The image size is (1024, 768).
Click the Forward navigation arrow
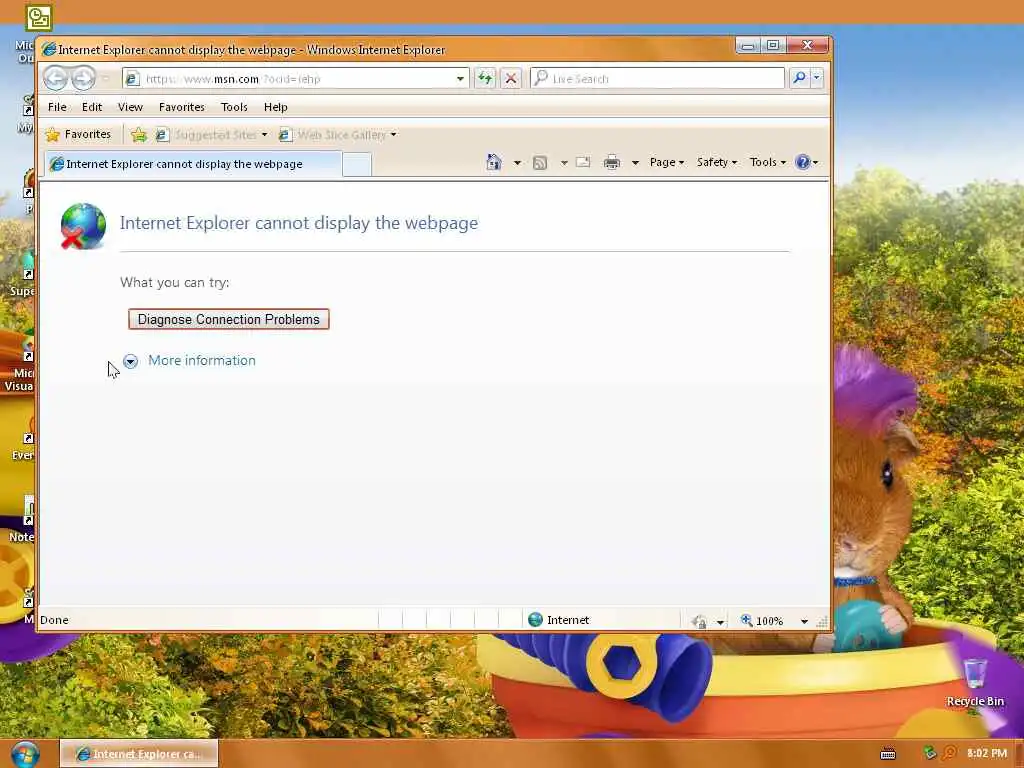(x=83, y=78)
